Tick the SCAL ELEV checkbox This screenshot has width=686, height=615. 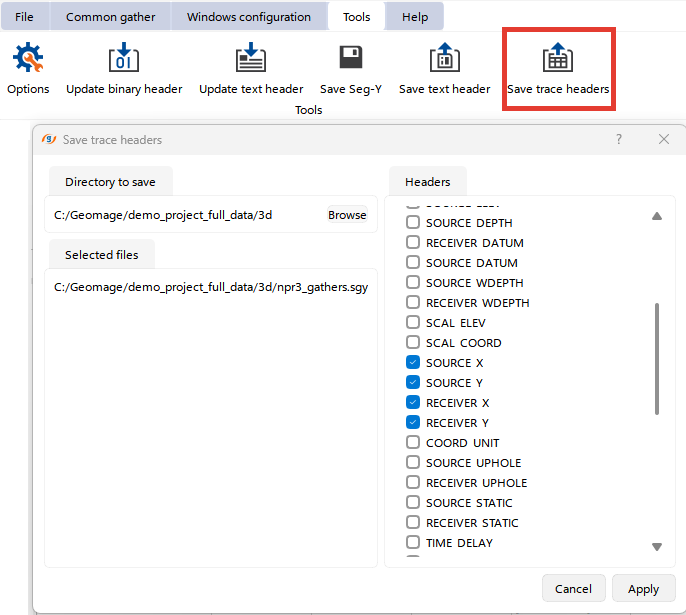pos(413,322)
